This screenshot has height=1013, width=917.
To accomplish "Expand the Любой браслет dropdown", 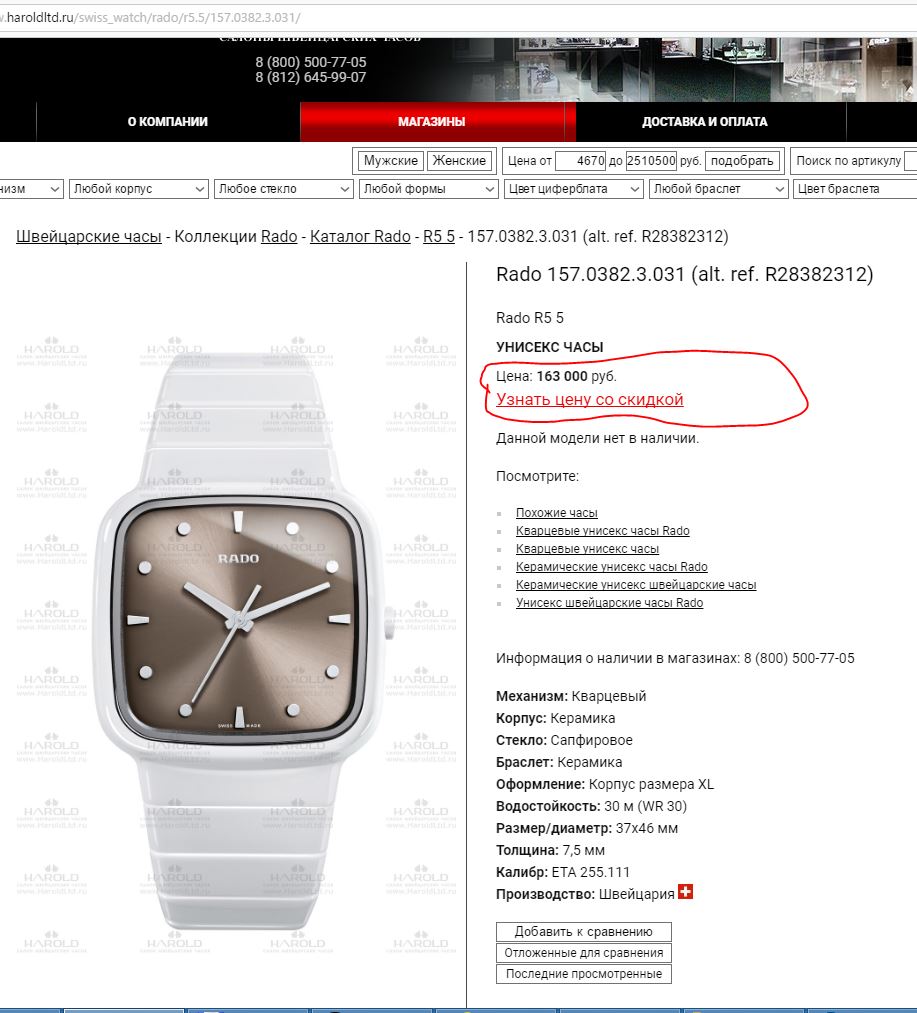I will 719,189.
